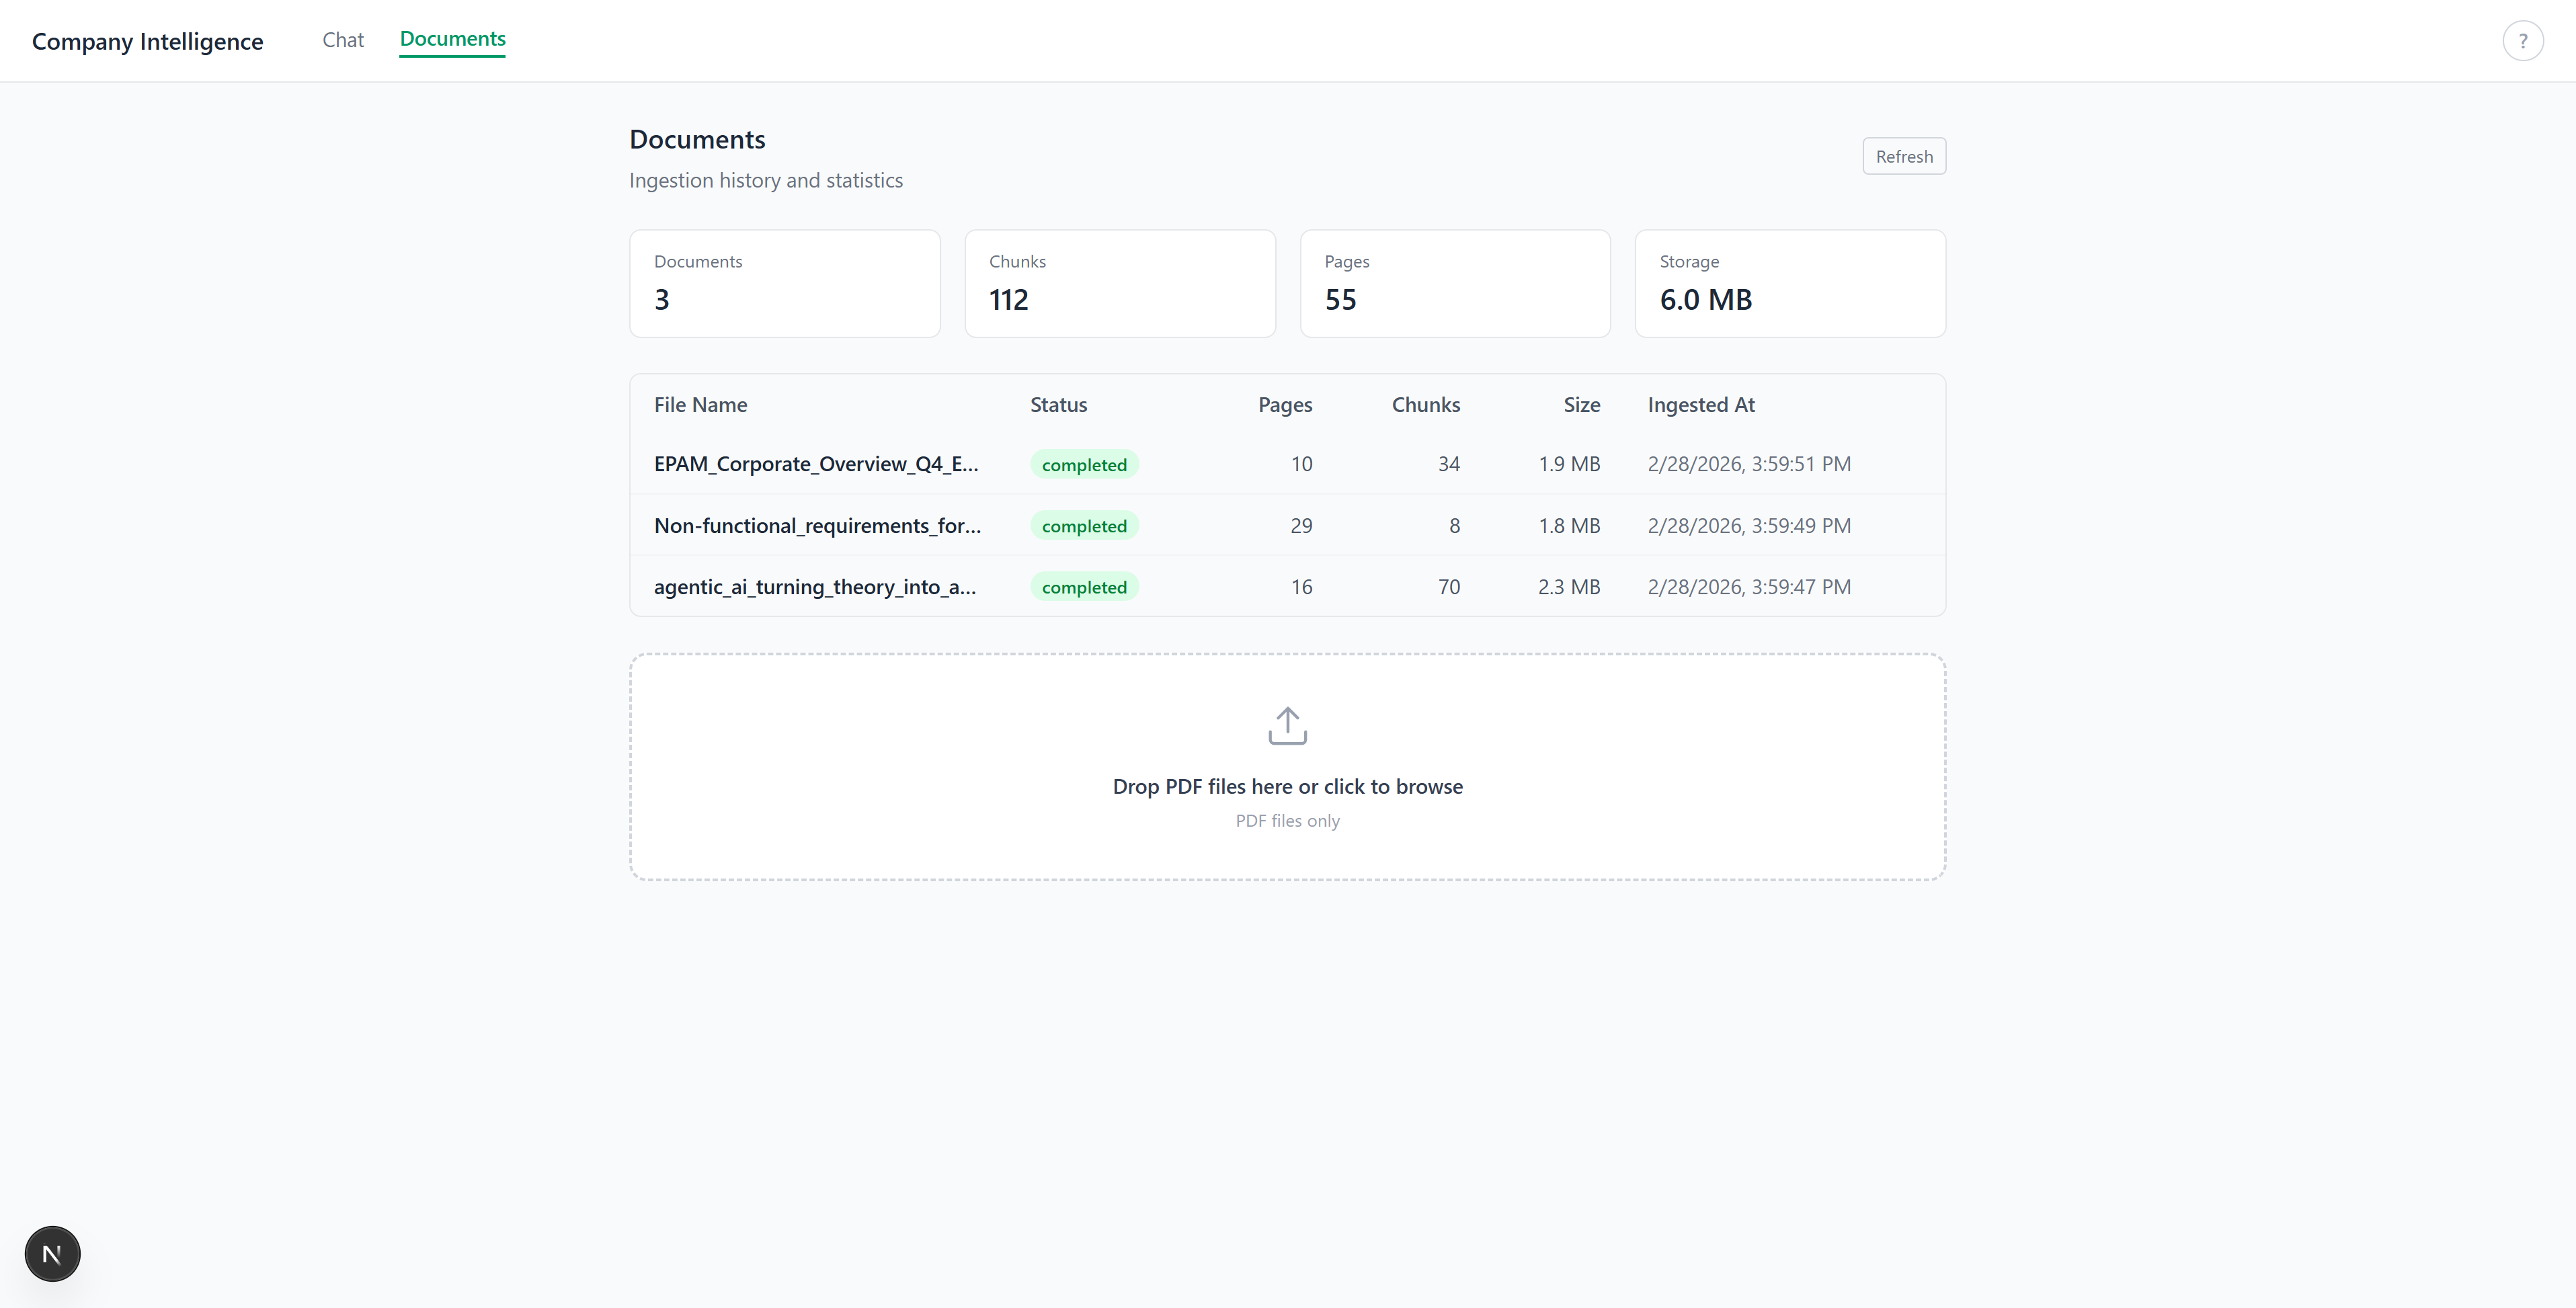Click the Company Intelligence title
Image resolution: width=2576 pixels, height=1308 pixels.
click(x=148, y=41)
